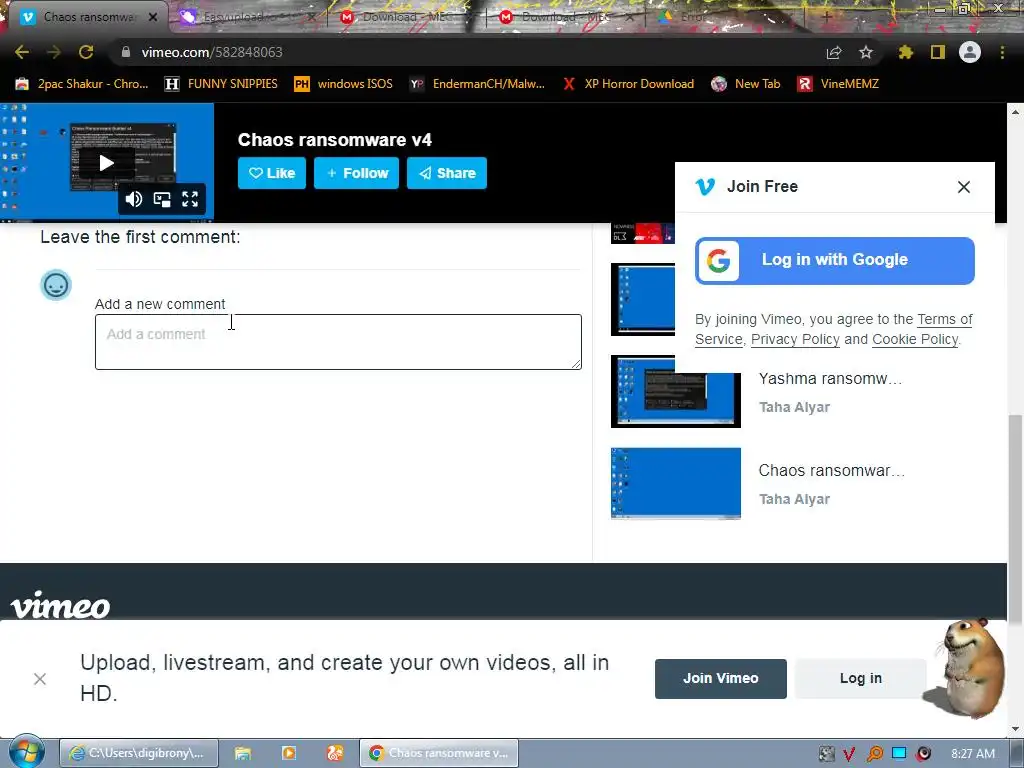Click the orange magnifier tray icon
1024x768 pixels.
[x=874, y=754]
